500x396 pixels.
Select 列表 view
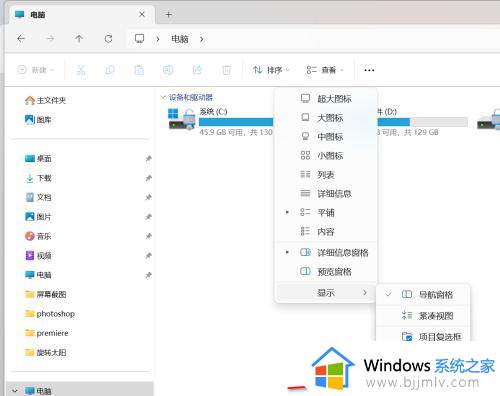click(326, 175)
